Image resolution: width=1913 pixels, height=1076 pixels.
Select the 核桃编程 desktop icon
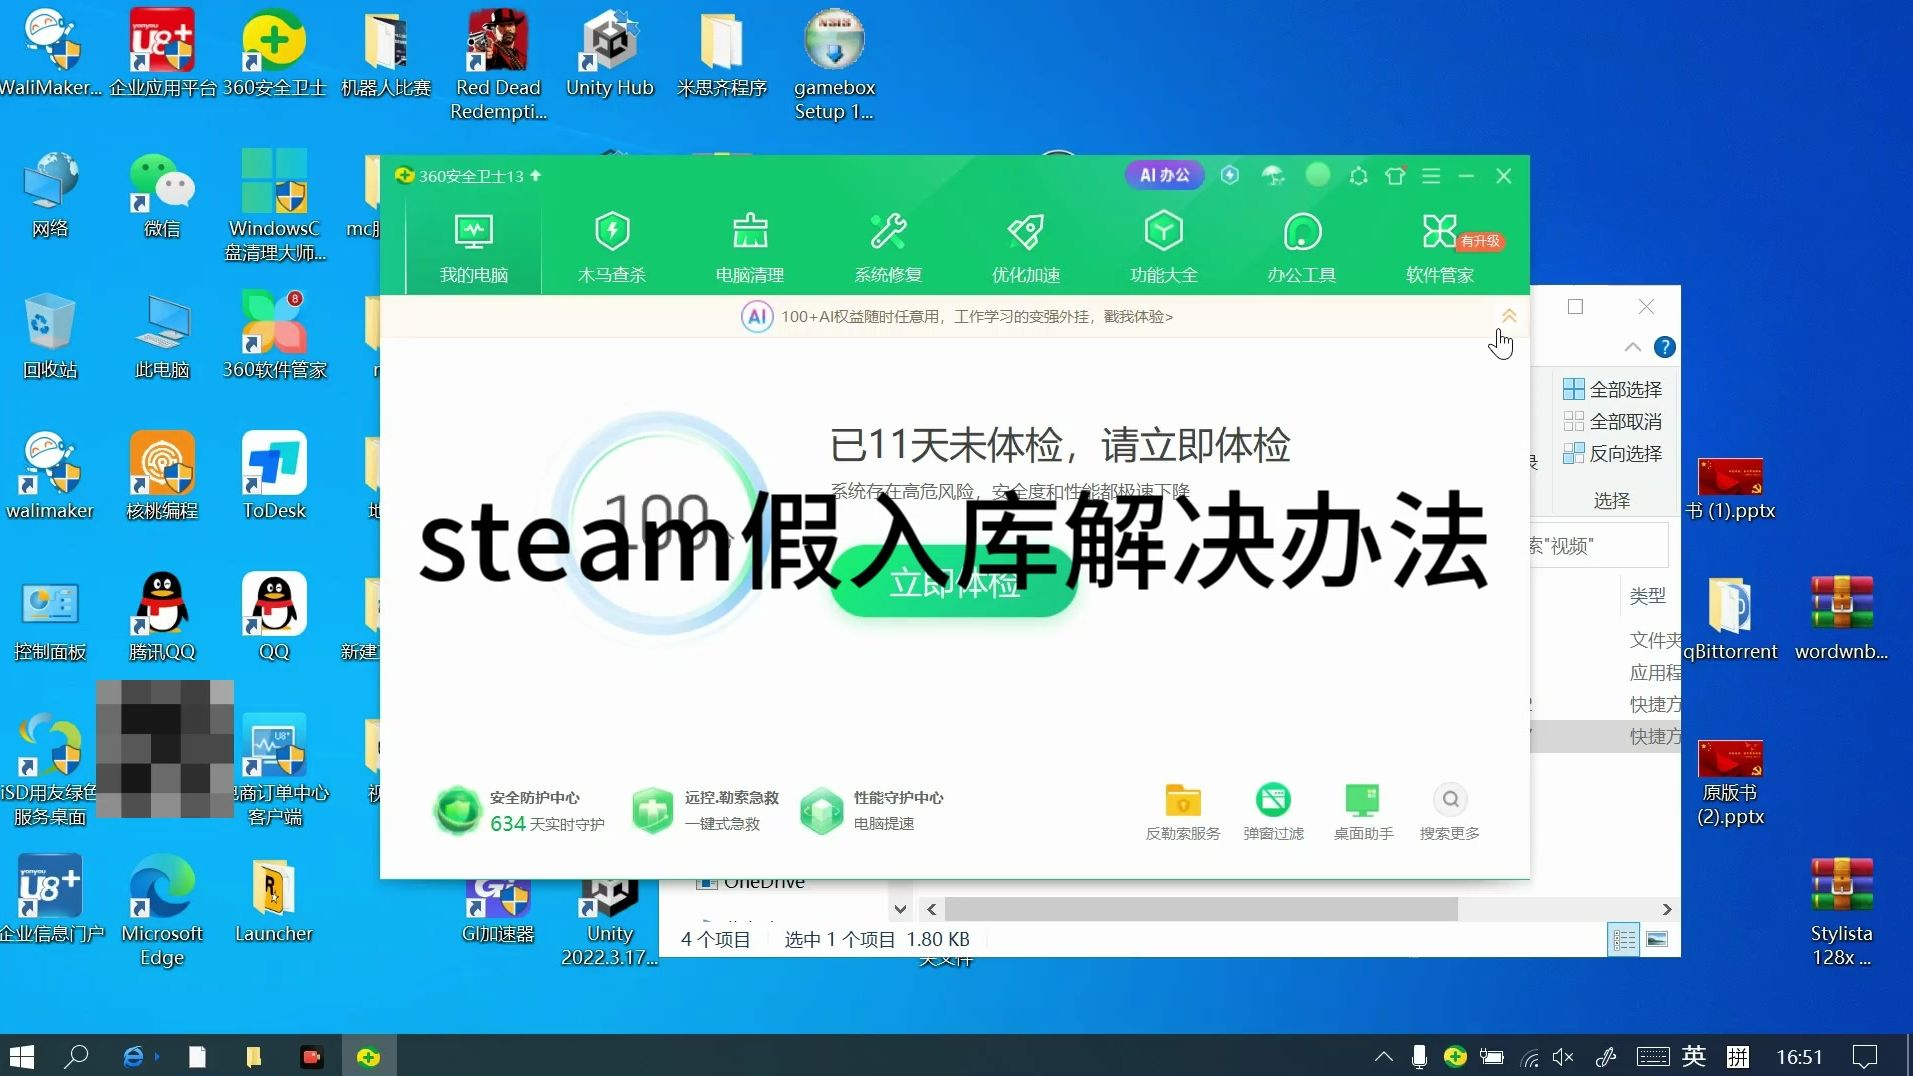(162, 476)
